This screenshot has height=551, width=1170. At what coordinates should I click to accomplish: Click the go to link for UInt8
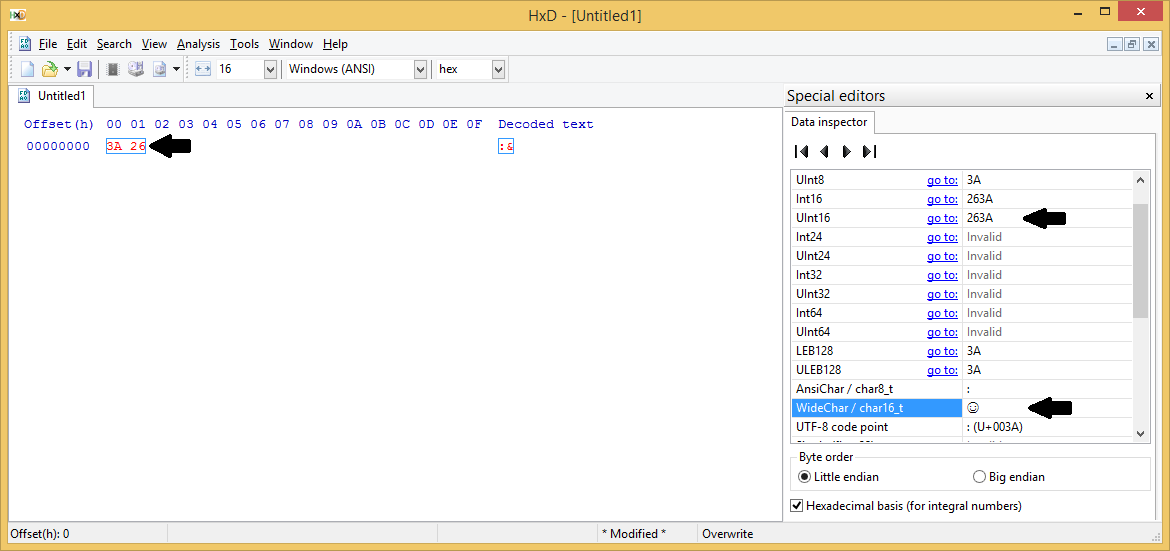click(x=942, y=180)
